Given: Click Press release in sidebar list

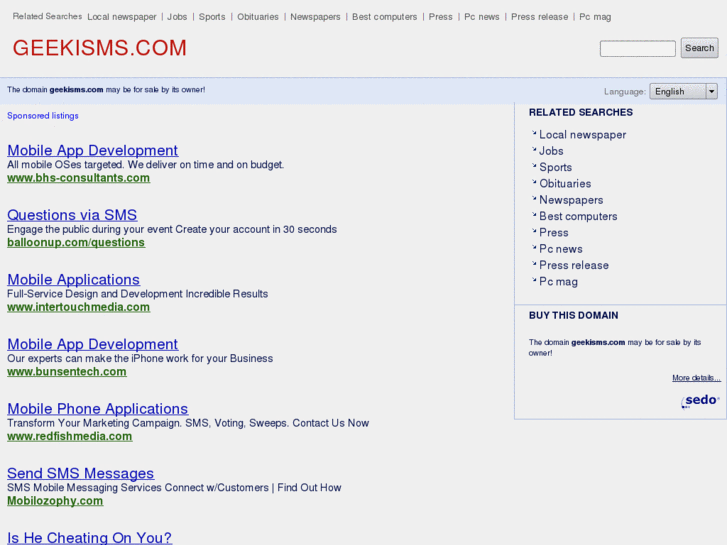Looking at the screenshot, I should [x=574, y=265].
